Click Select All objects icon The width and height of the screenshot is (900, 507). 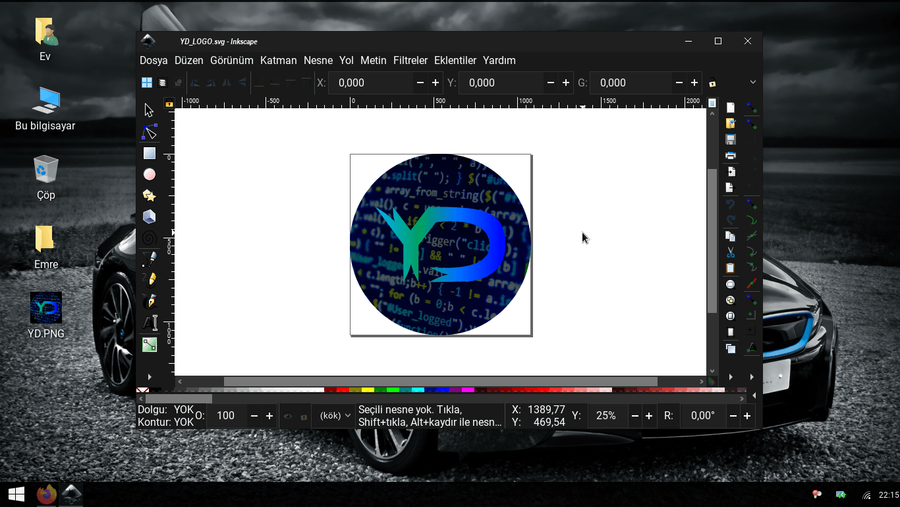[147, 83]
